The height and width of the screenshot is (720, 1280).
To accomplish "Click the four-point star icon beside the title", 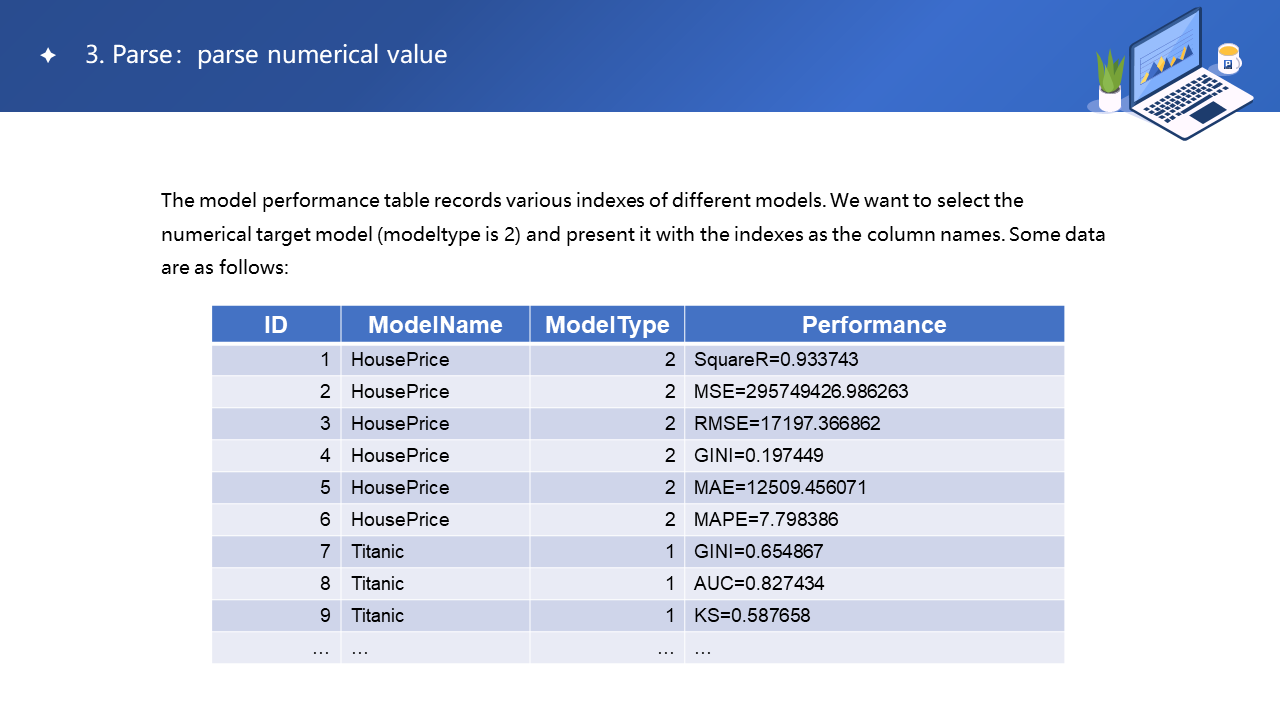I will [x=48, y=56].
